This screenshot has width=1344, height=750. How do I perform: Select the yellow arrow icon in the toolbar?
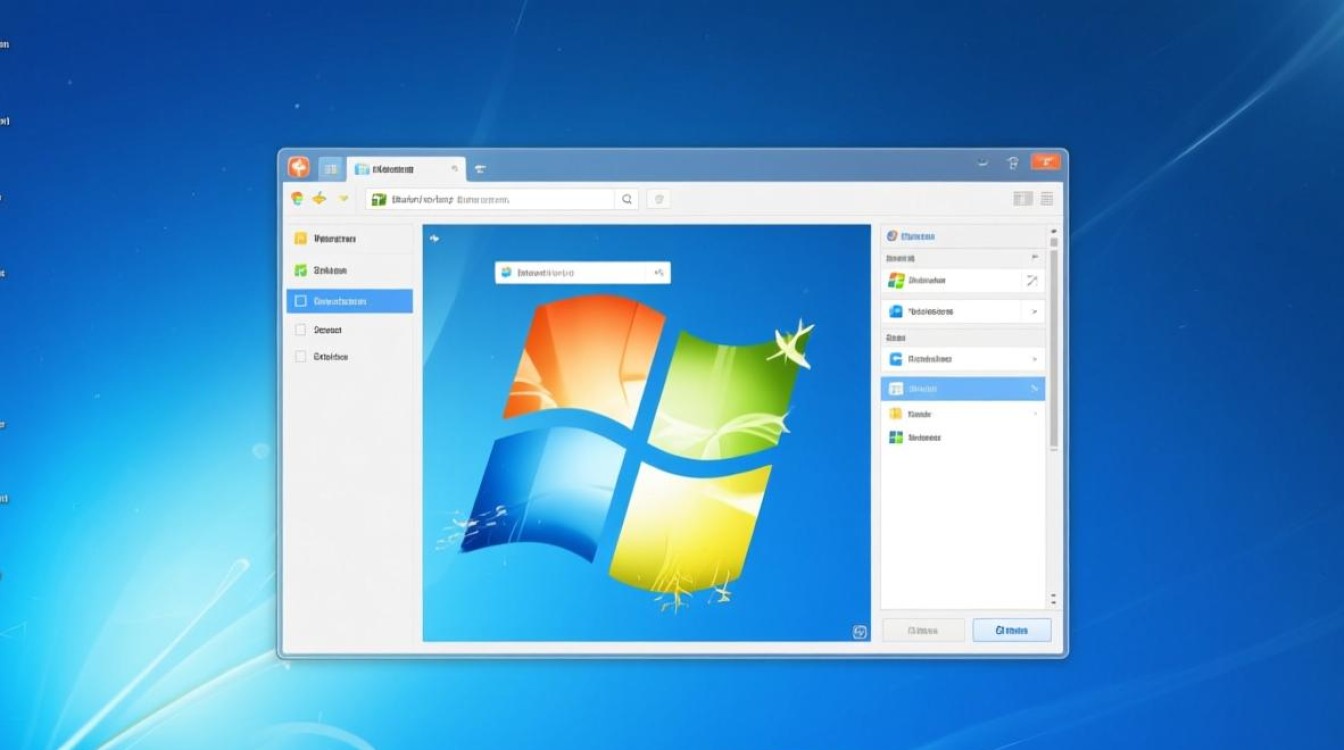[320, 198]
